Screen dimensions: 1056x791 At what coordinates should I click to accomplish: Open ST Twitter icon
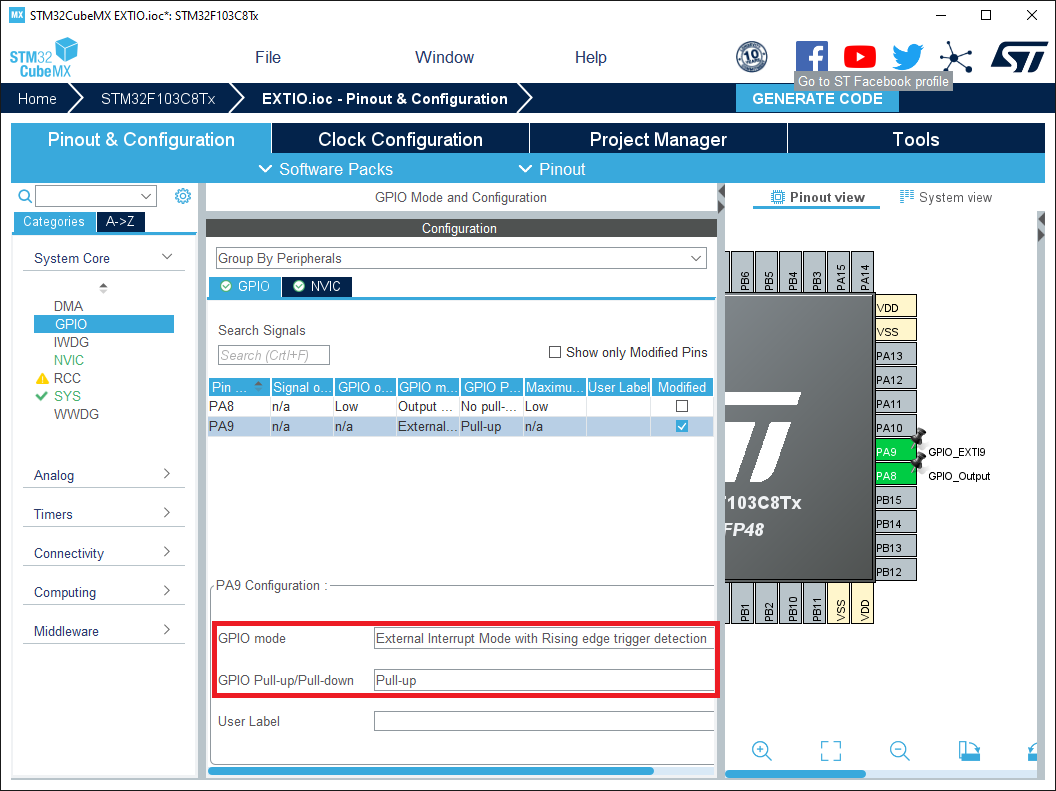click(x=907, y=57)
